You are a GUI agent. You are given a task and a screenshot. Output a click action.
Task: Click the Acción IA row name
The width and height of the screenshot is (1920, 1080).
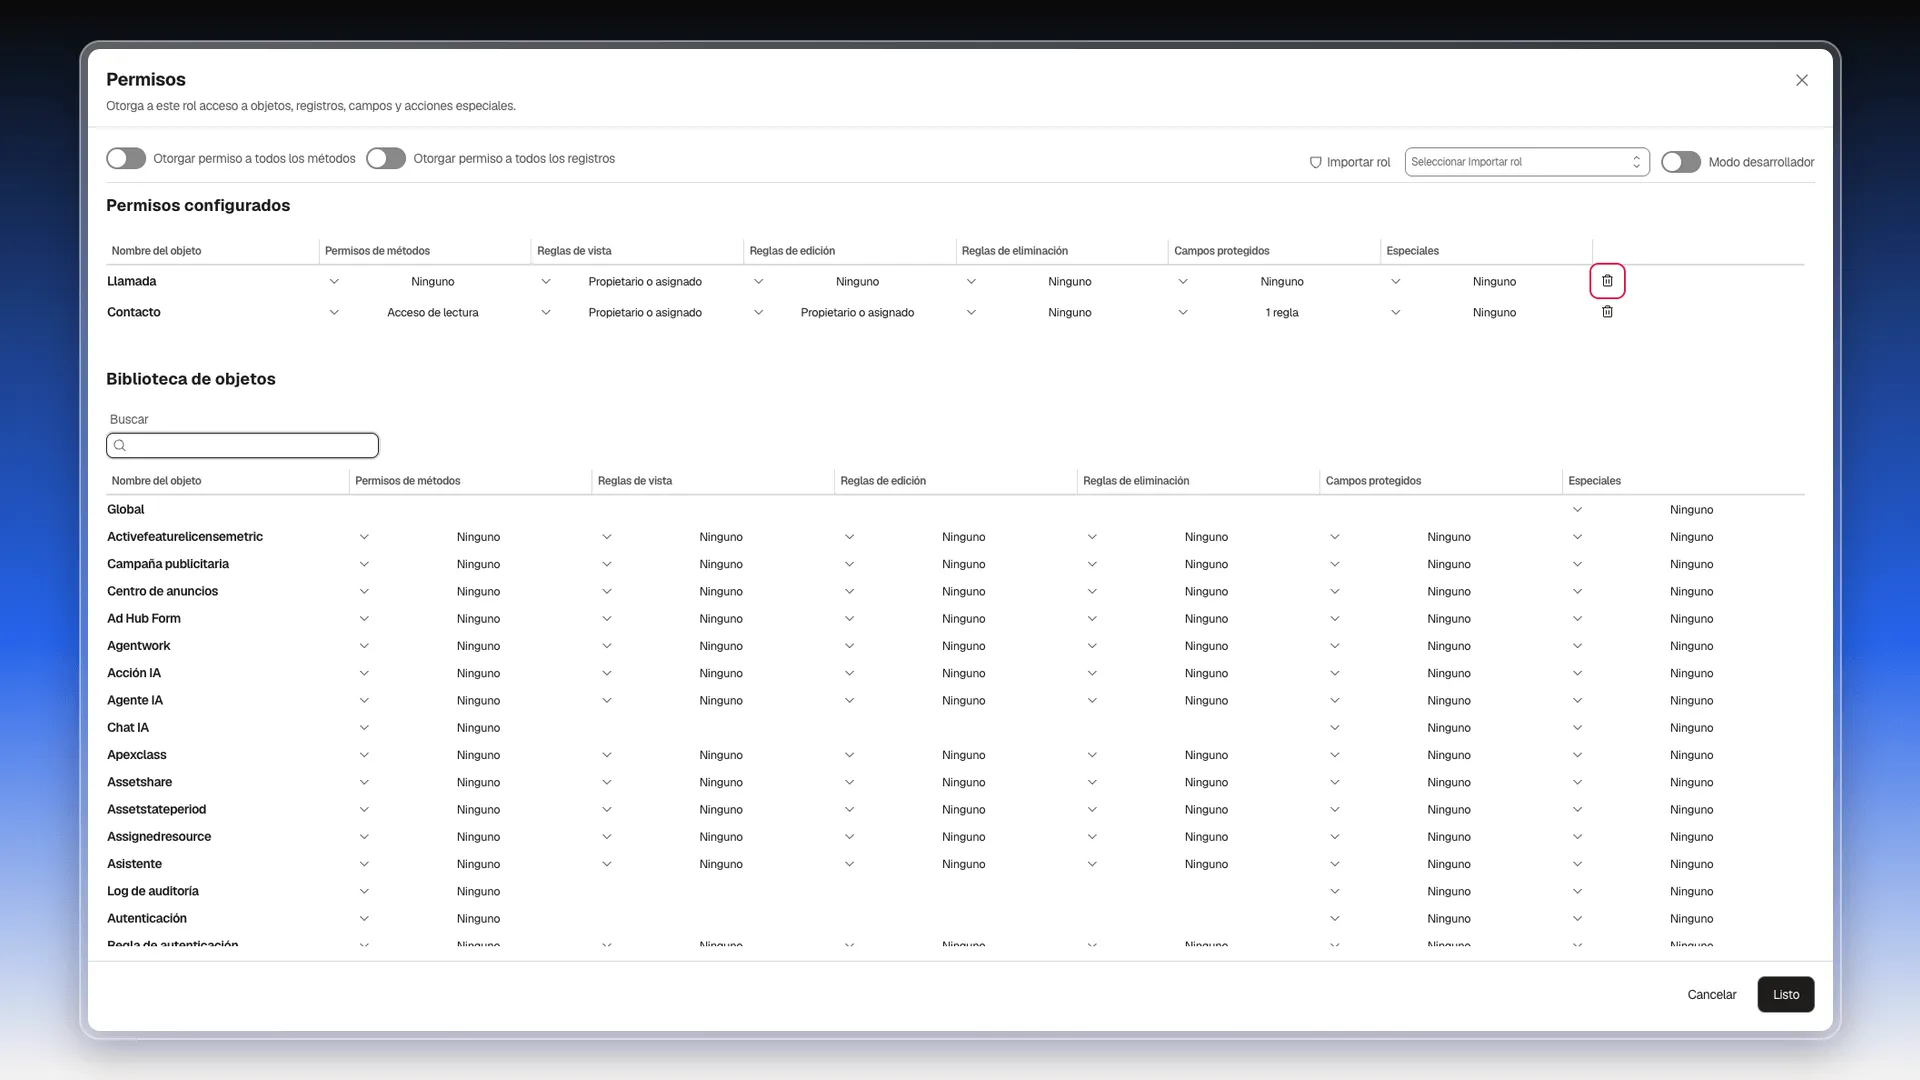click(x=134, y=673)
